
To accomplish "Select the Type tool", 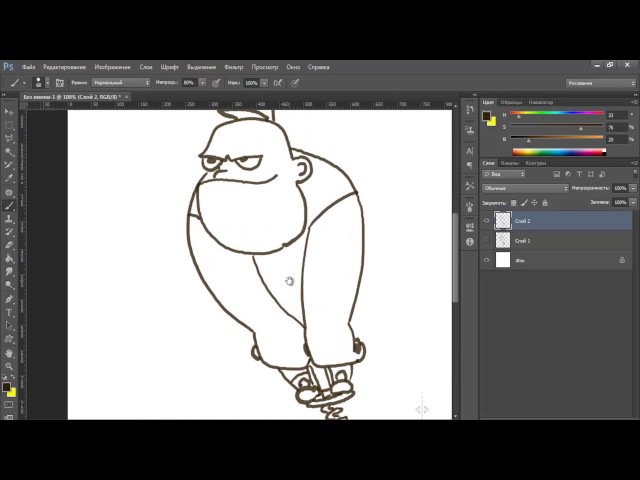I will [x=9, y=313].
